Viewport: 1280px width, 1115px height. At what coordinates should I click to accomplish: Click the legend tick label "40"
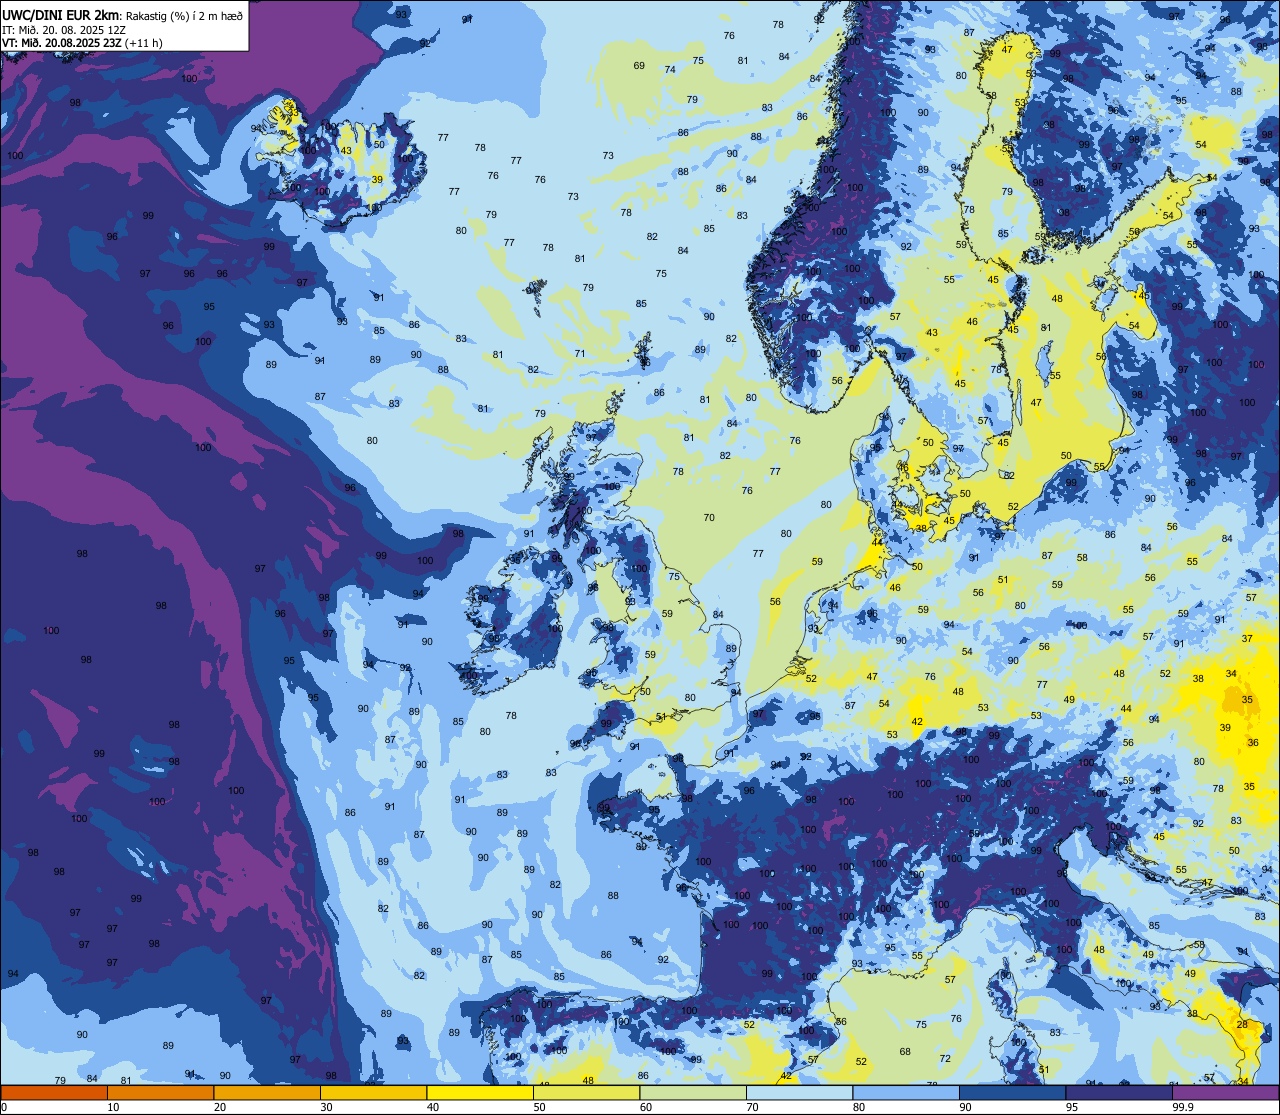point(433,1107)
